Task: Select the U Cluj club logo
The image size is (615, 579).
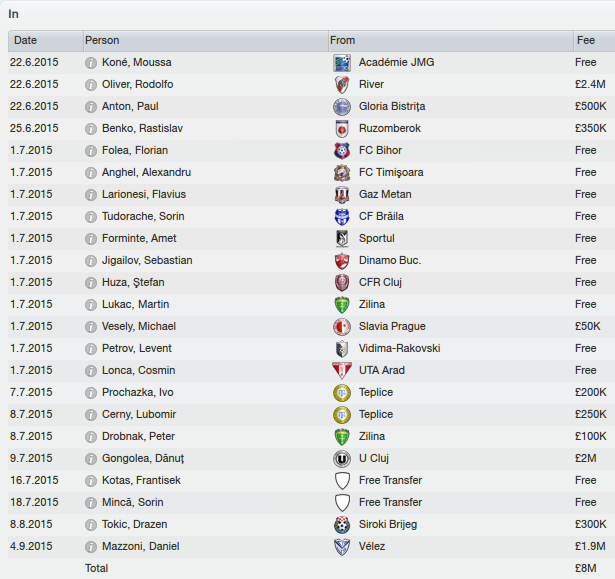Action: [x=342, y=459]
